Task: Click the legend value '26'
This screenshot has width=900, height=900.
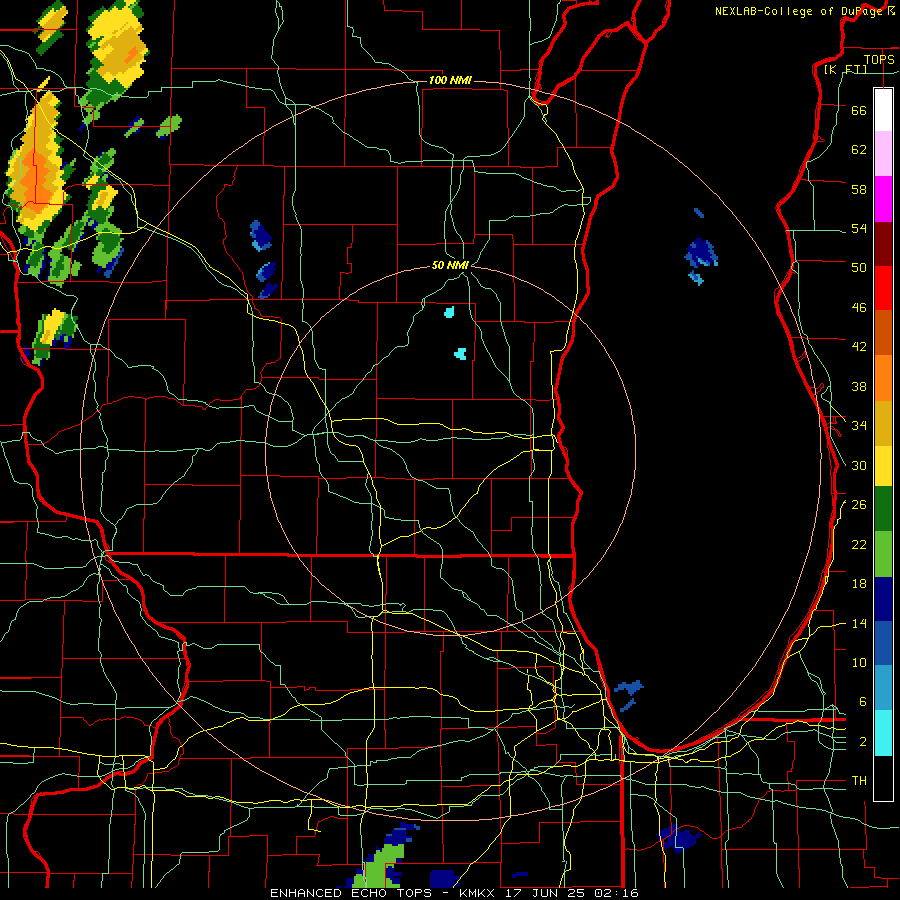Action: coord(859,505)
